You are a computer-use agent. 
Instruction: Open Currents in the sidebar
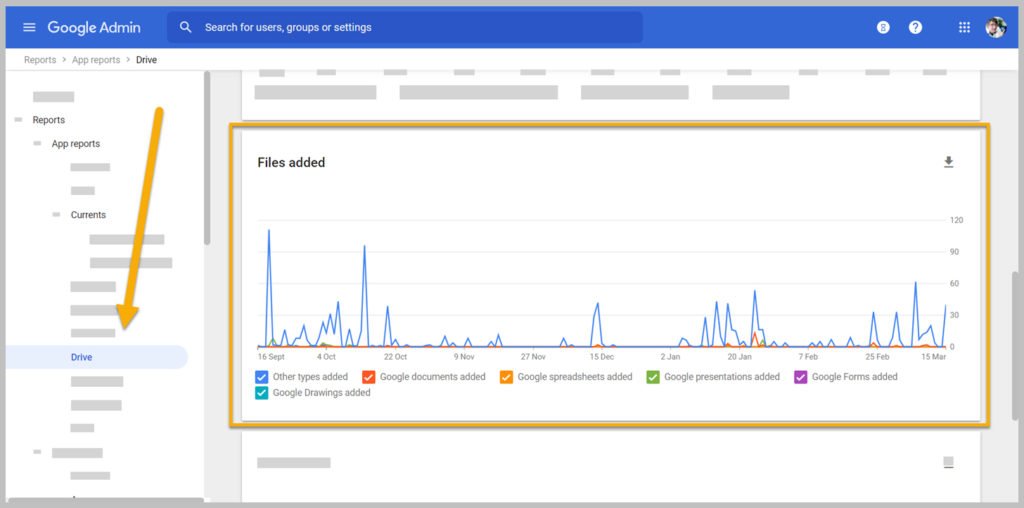88,215
